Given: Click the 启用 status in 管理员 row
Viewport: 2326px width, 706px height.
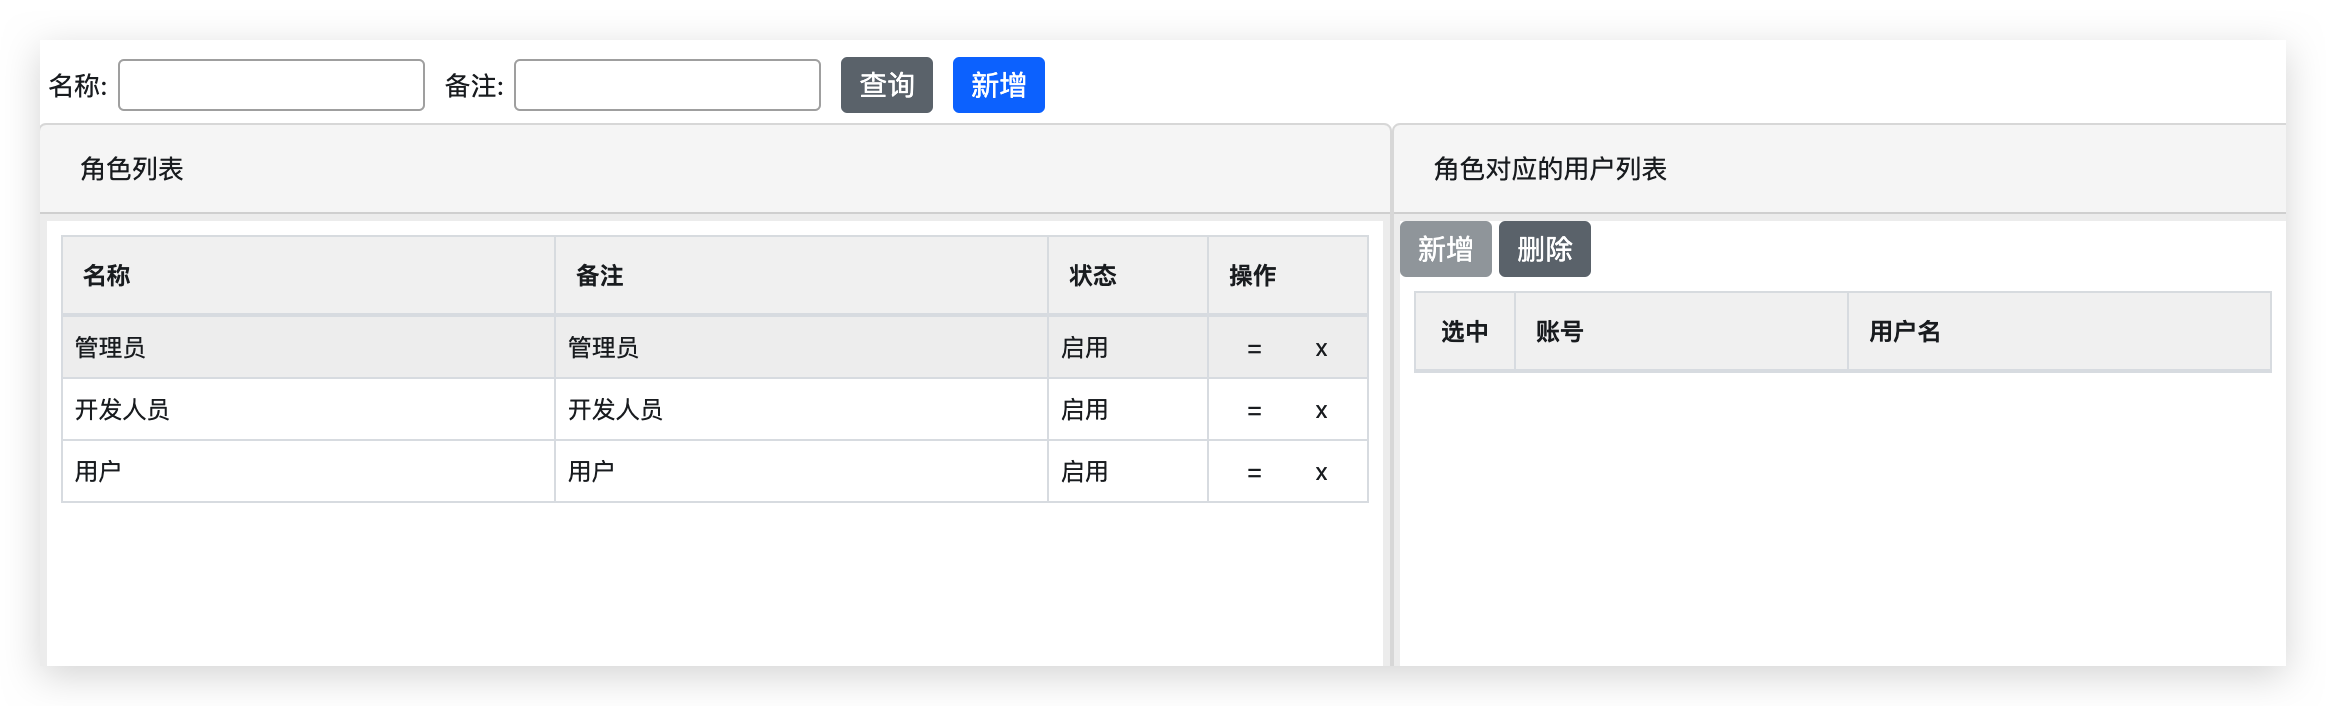Looking at the screenshot, I should [1084, 348].
